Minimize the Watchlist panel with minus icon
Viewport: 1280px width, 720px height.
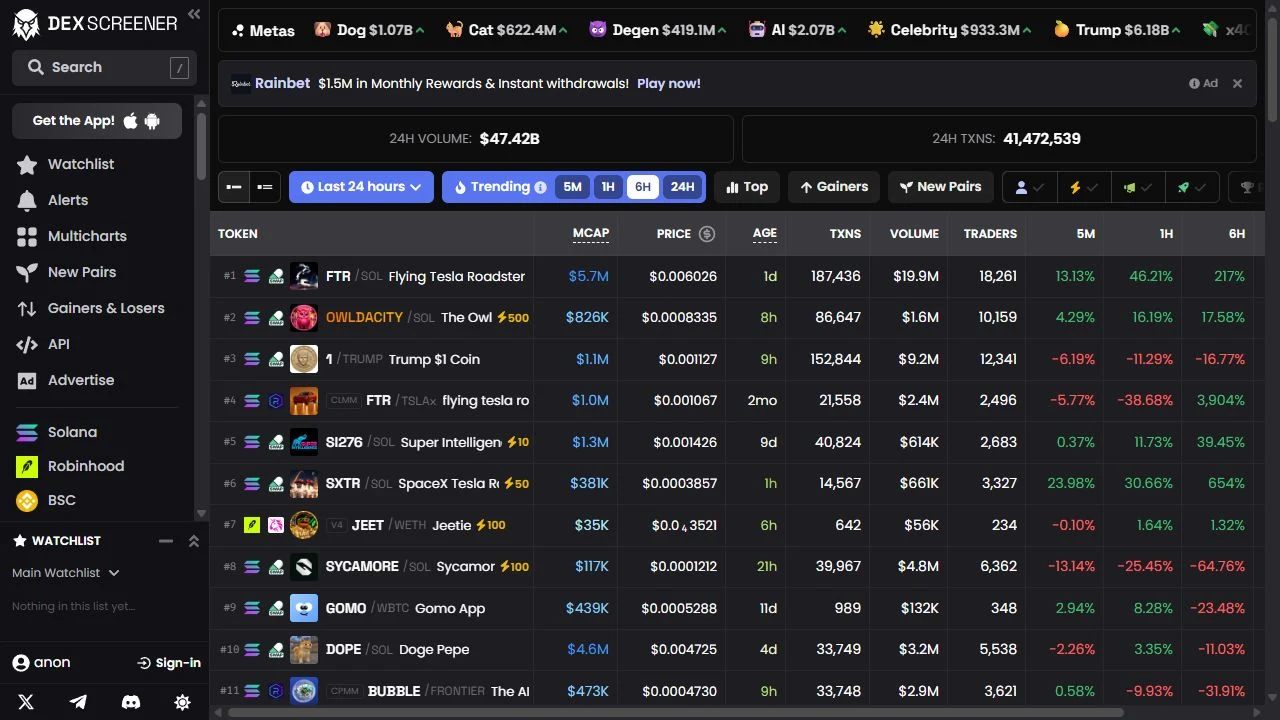(166, 541)
